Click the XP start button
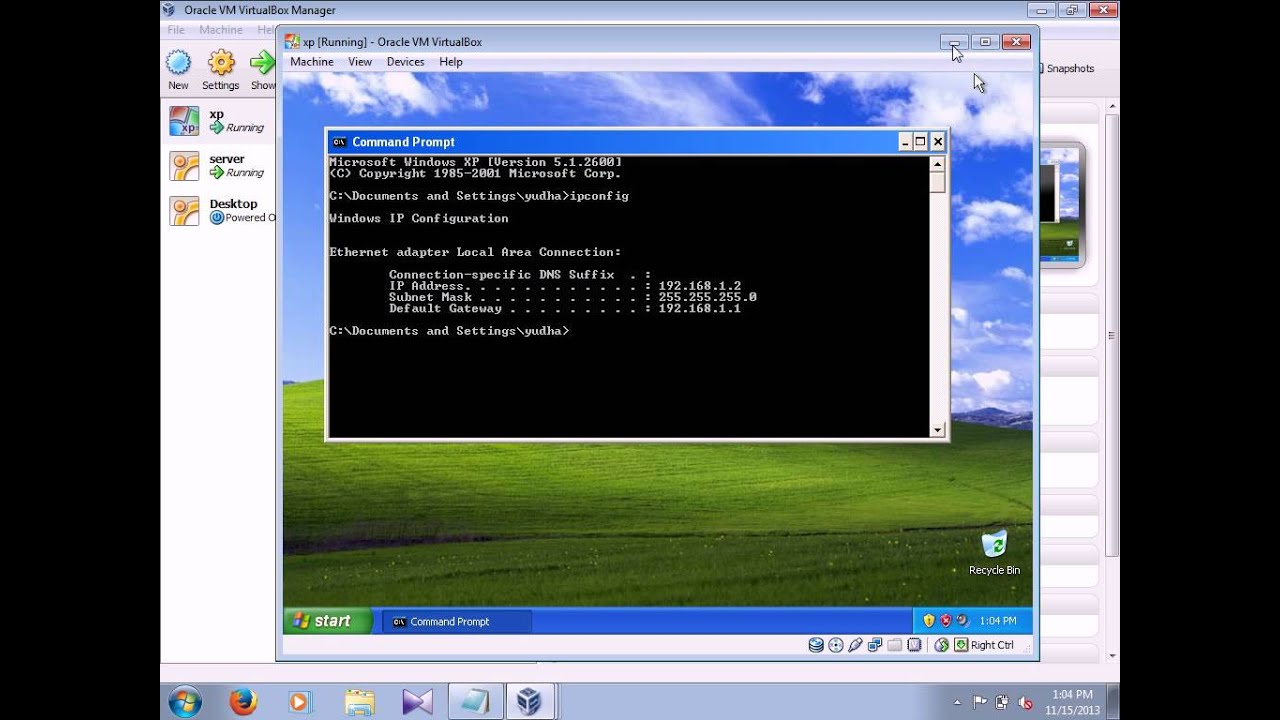Screen dimensions: 1280x720 click(x=326, y=621)
